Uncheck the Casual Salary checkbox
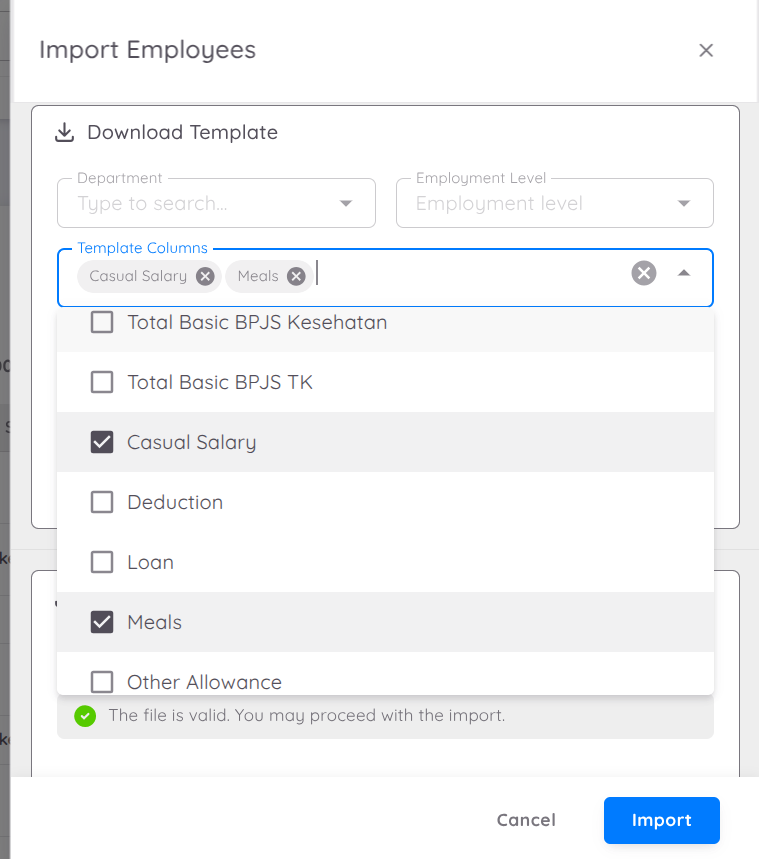The image size is (759, 859). (x=102, y=442)
